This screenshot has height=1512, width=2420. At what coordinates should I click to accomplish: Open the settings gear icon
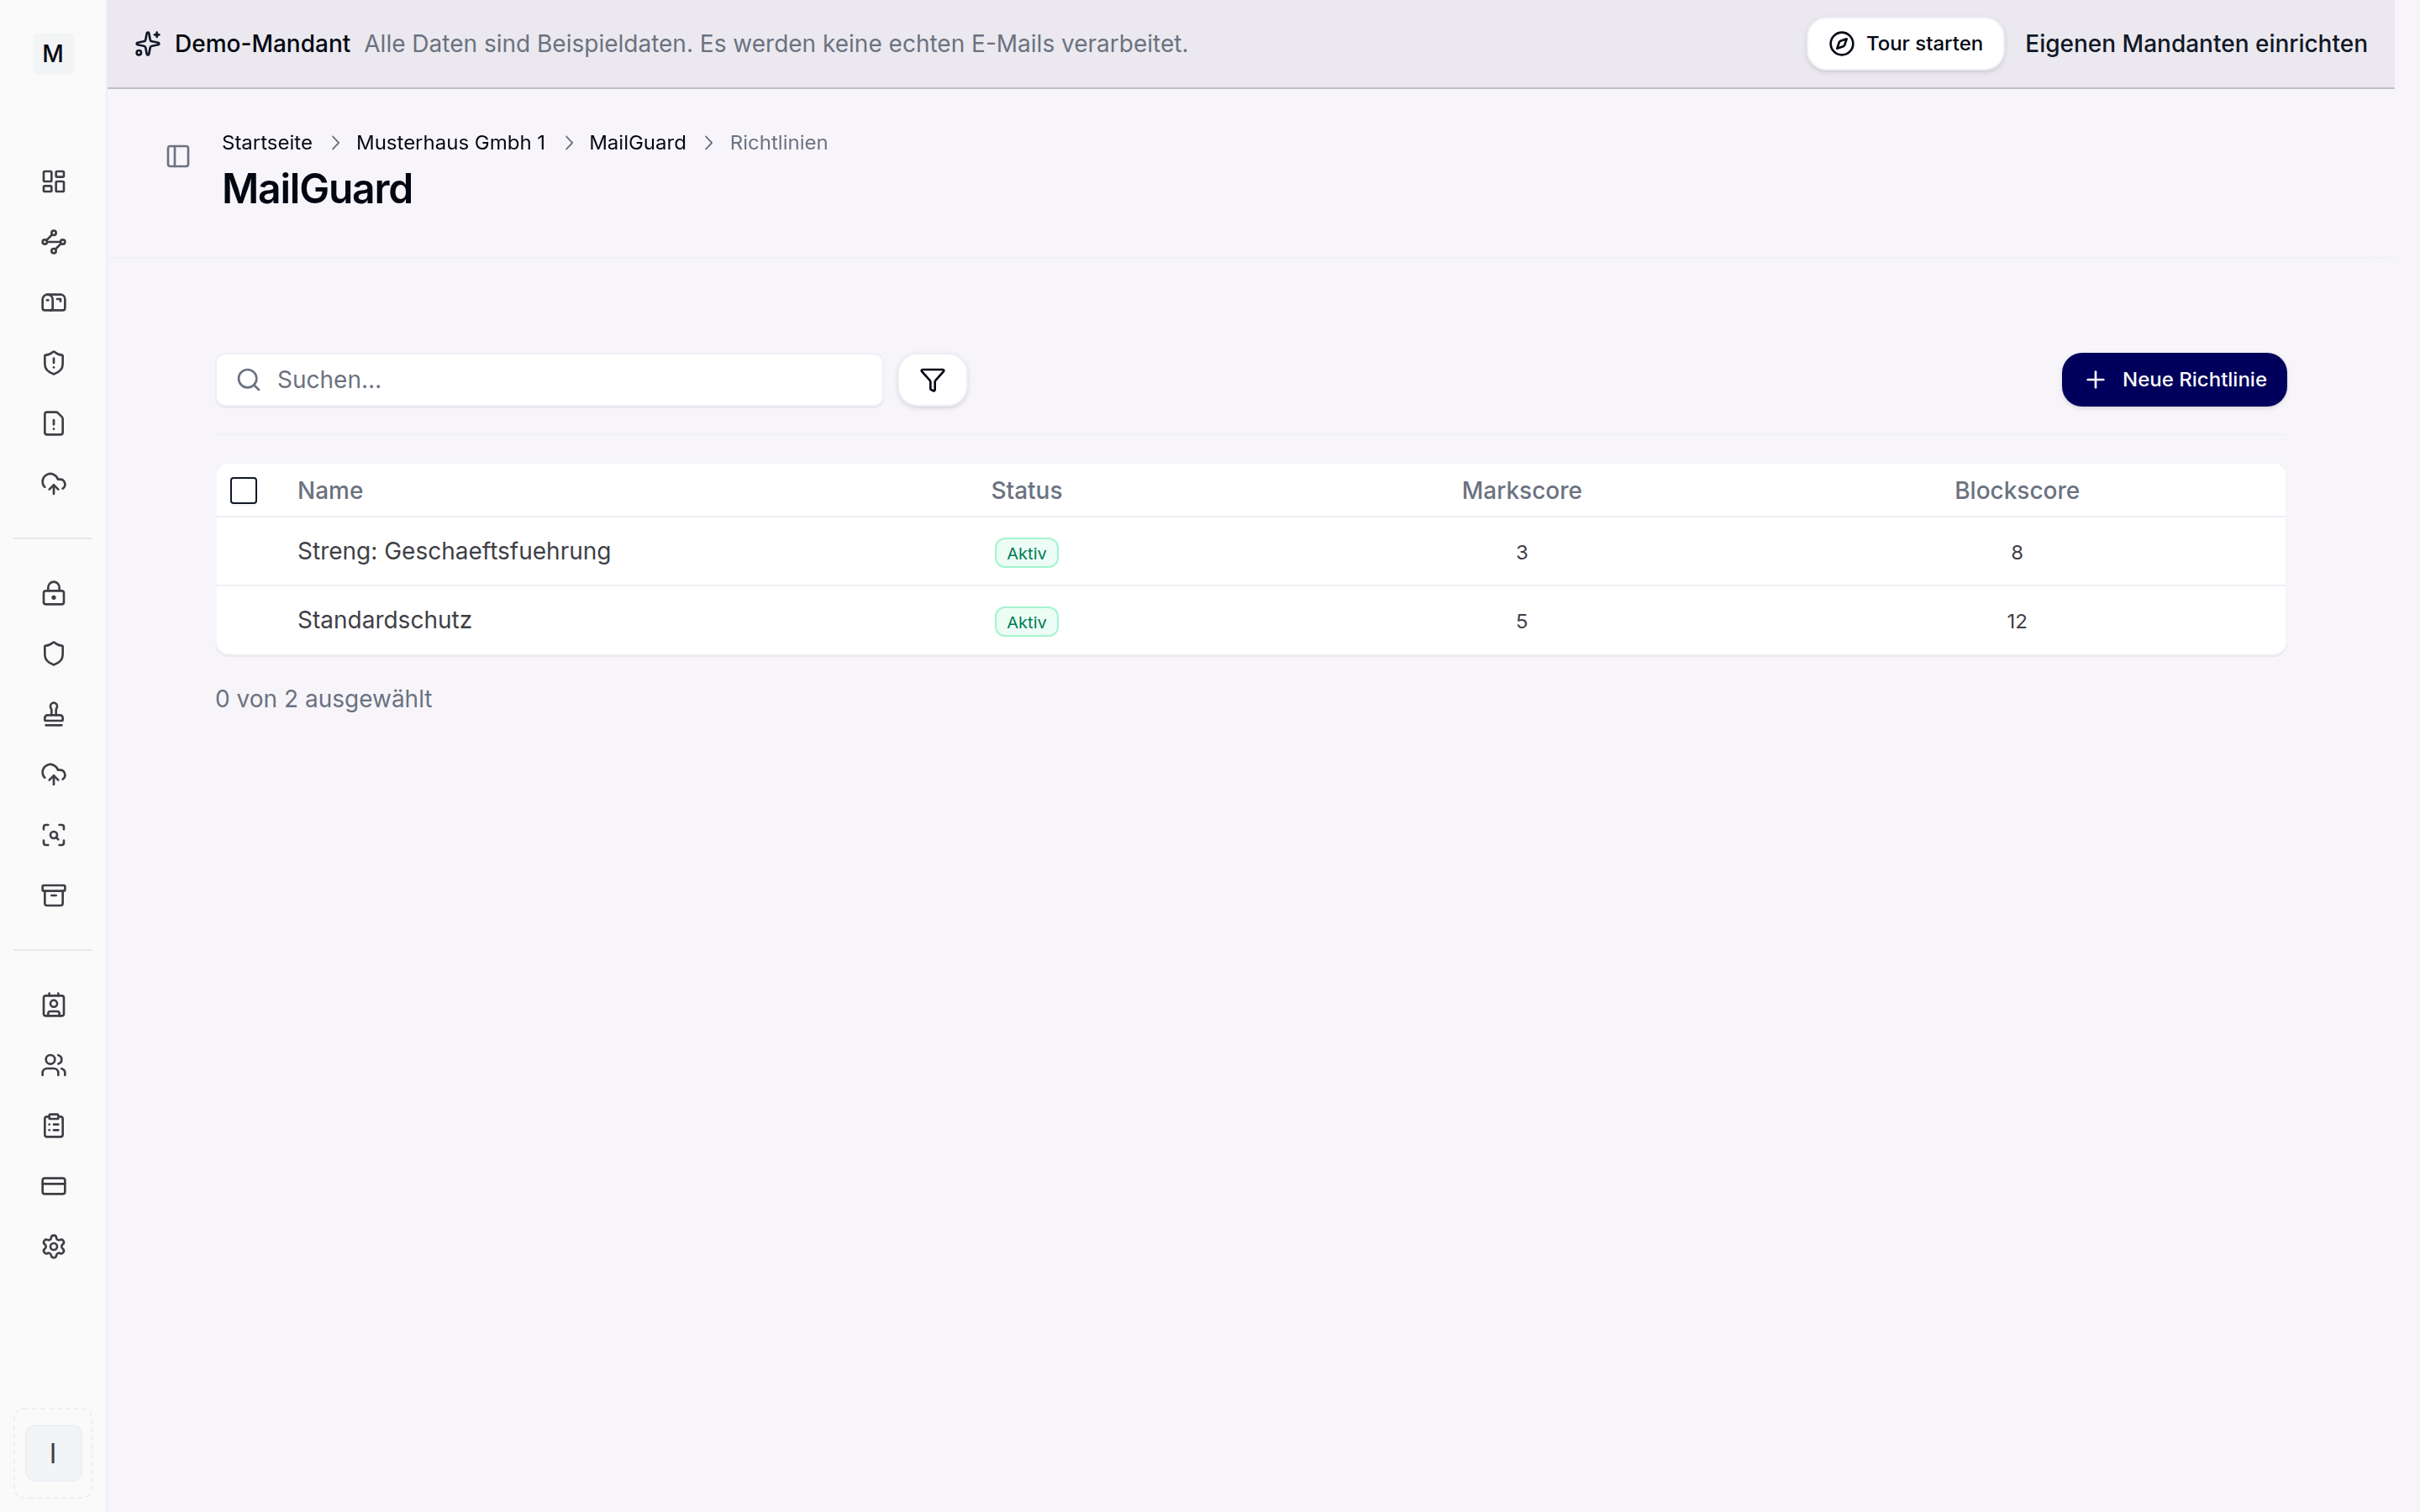[53, 1247]
